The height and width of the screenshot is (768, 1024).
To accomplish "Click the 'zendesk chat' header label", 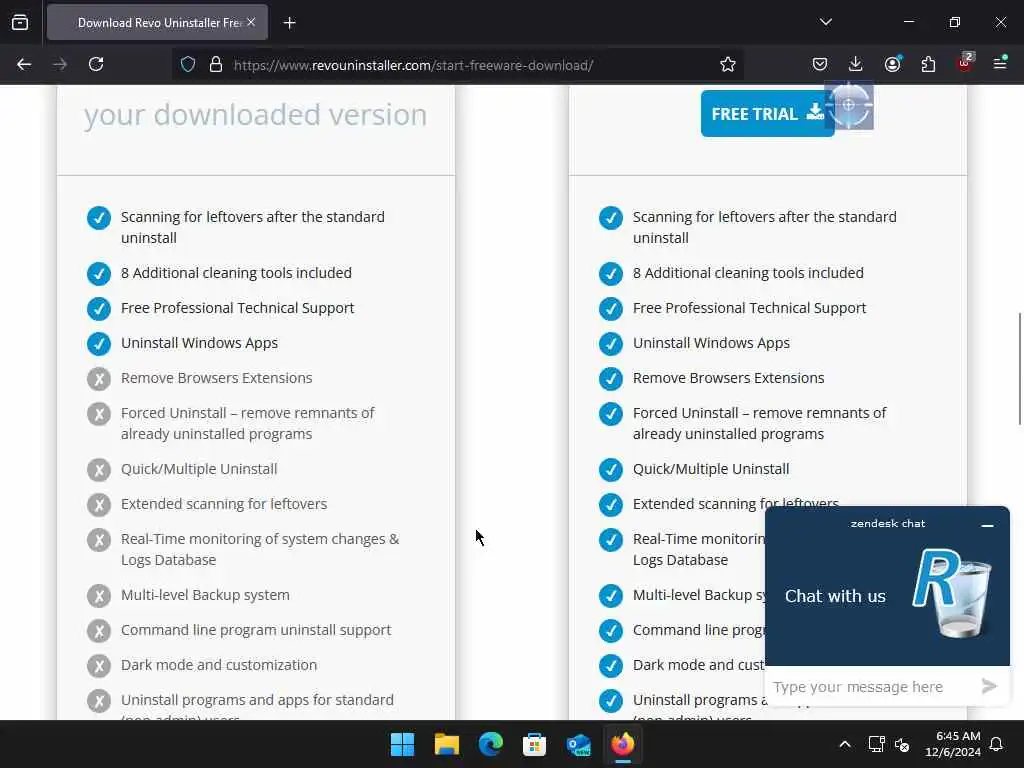I will (888, 524).
